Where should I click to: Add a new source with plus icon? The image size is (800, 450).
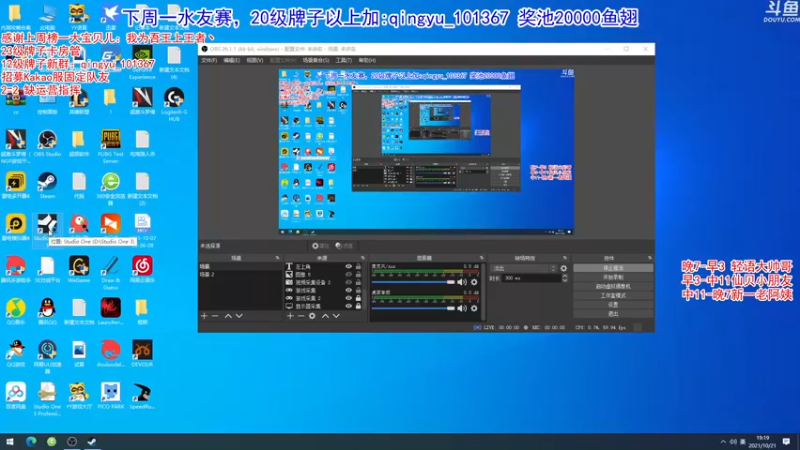tap(290, 316)
